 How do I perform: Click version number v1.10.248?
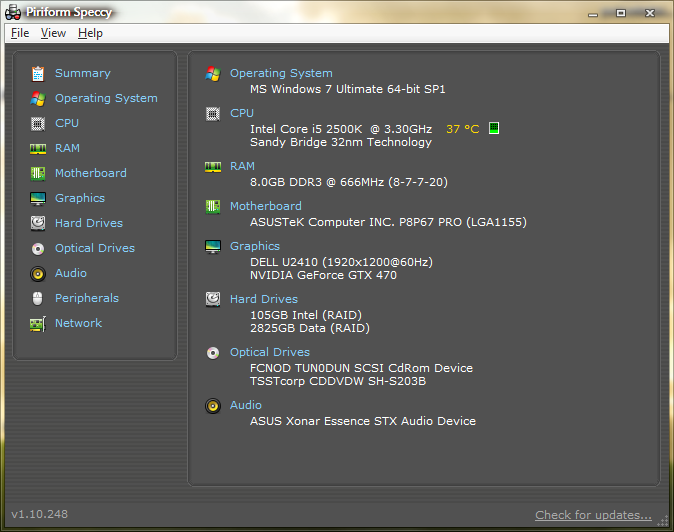click(x=40, y=514)
